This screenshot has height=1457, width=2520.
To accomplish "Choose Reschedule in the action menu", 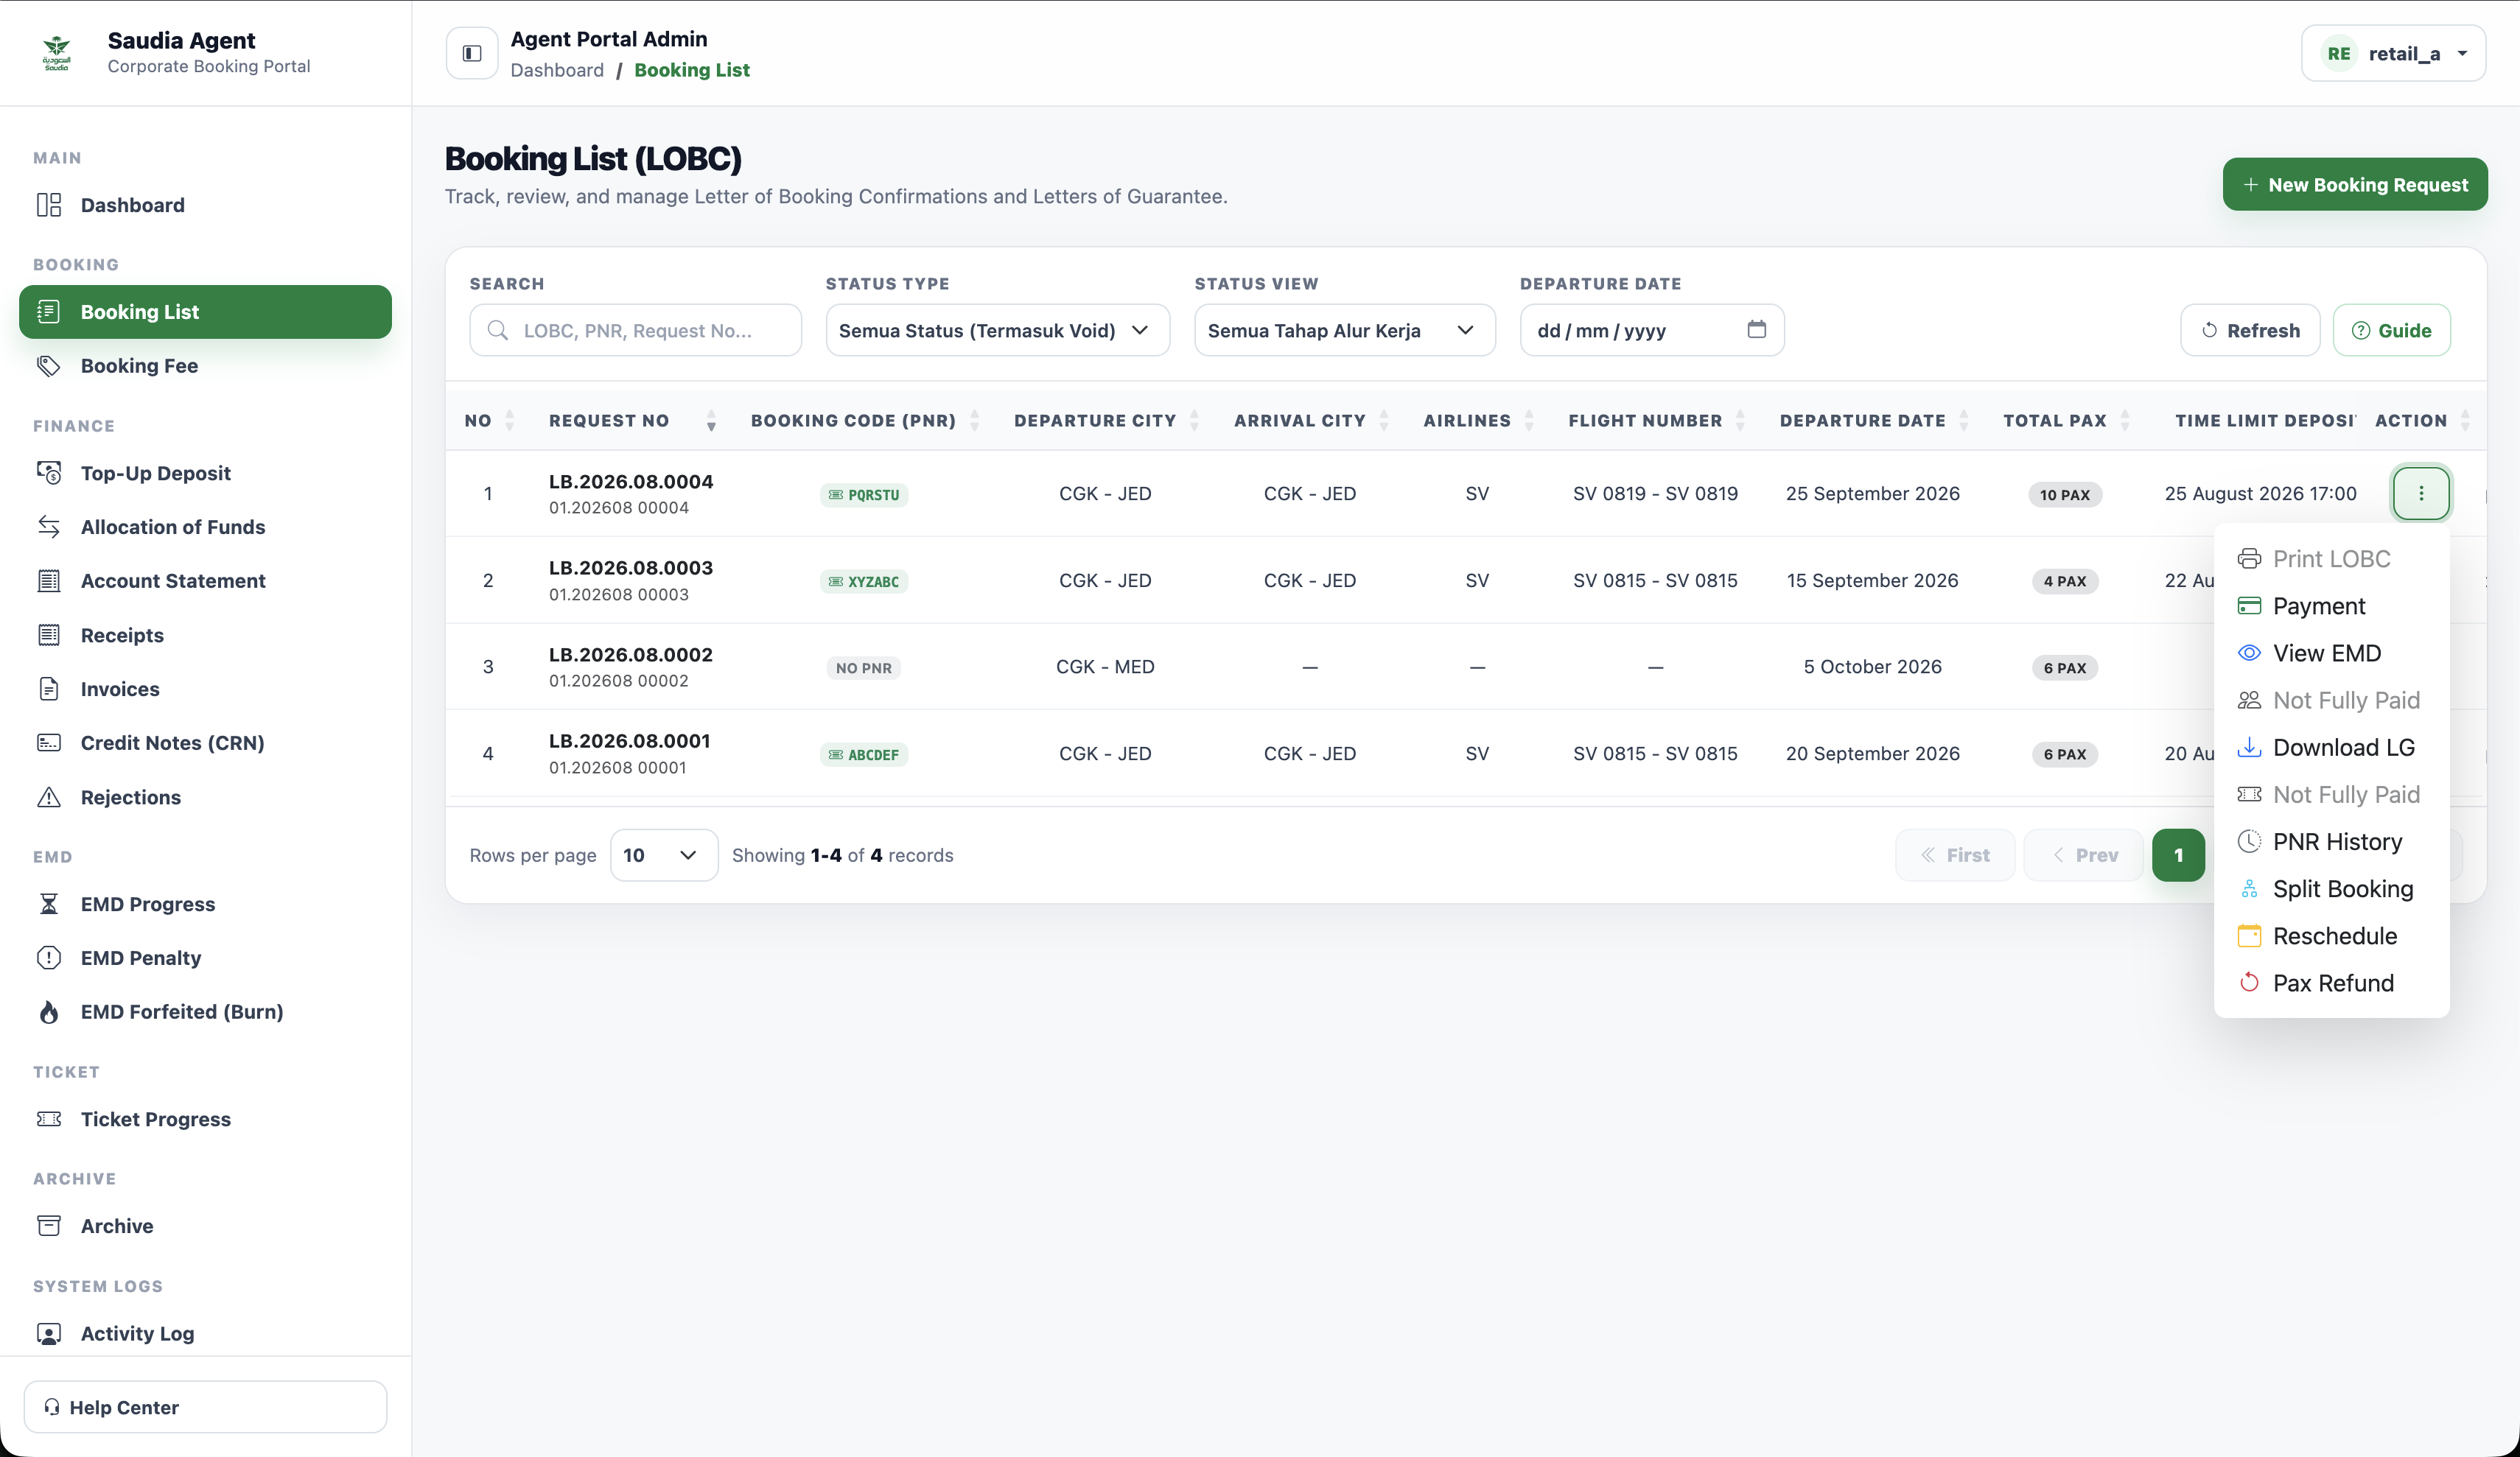I will [2331, 936].
